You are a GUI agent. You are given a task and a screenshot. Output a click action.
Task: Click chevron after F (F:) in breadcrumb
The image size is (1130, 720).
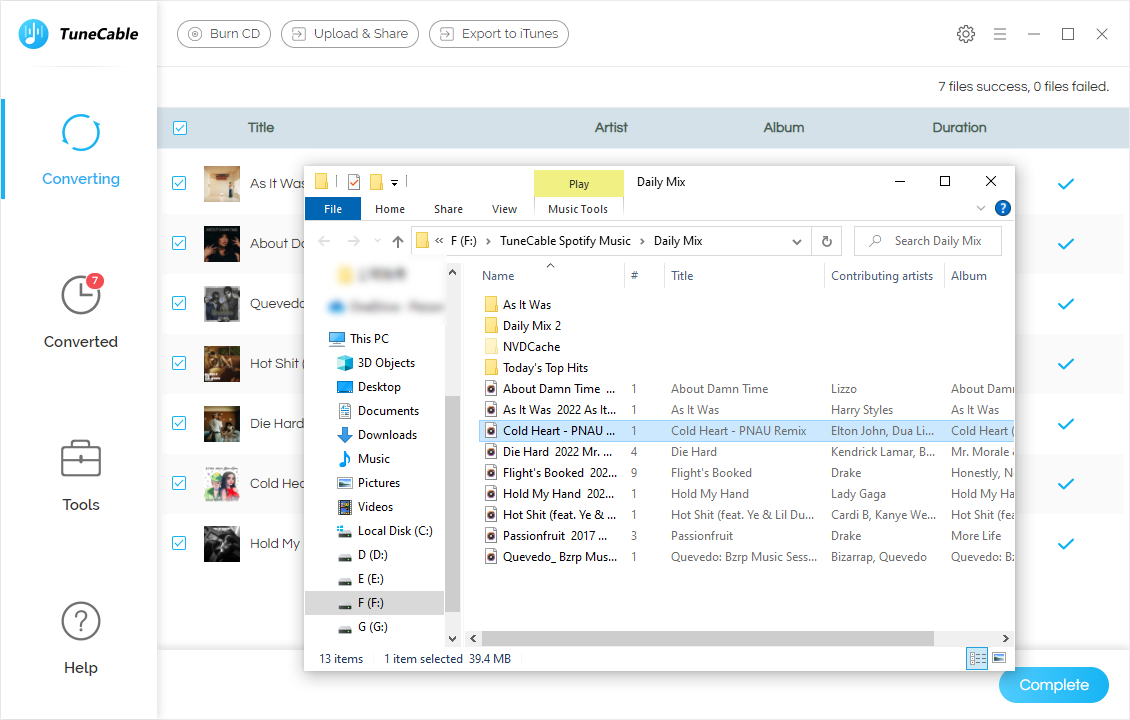coord(488,241)
